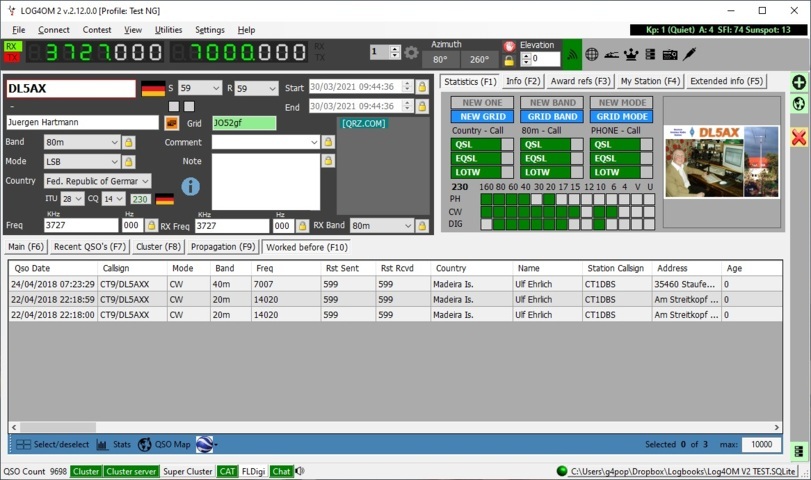Open the R report dropdown

tap(257, 88)
